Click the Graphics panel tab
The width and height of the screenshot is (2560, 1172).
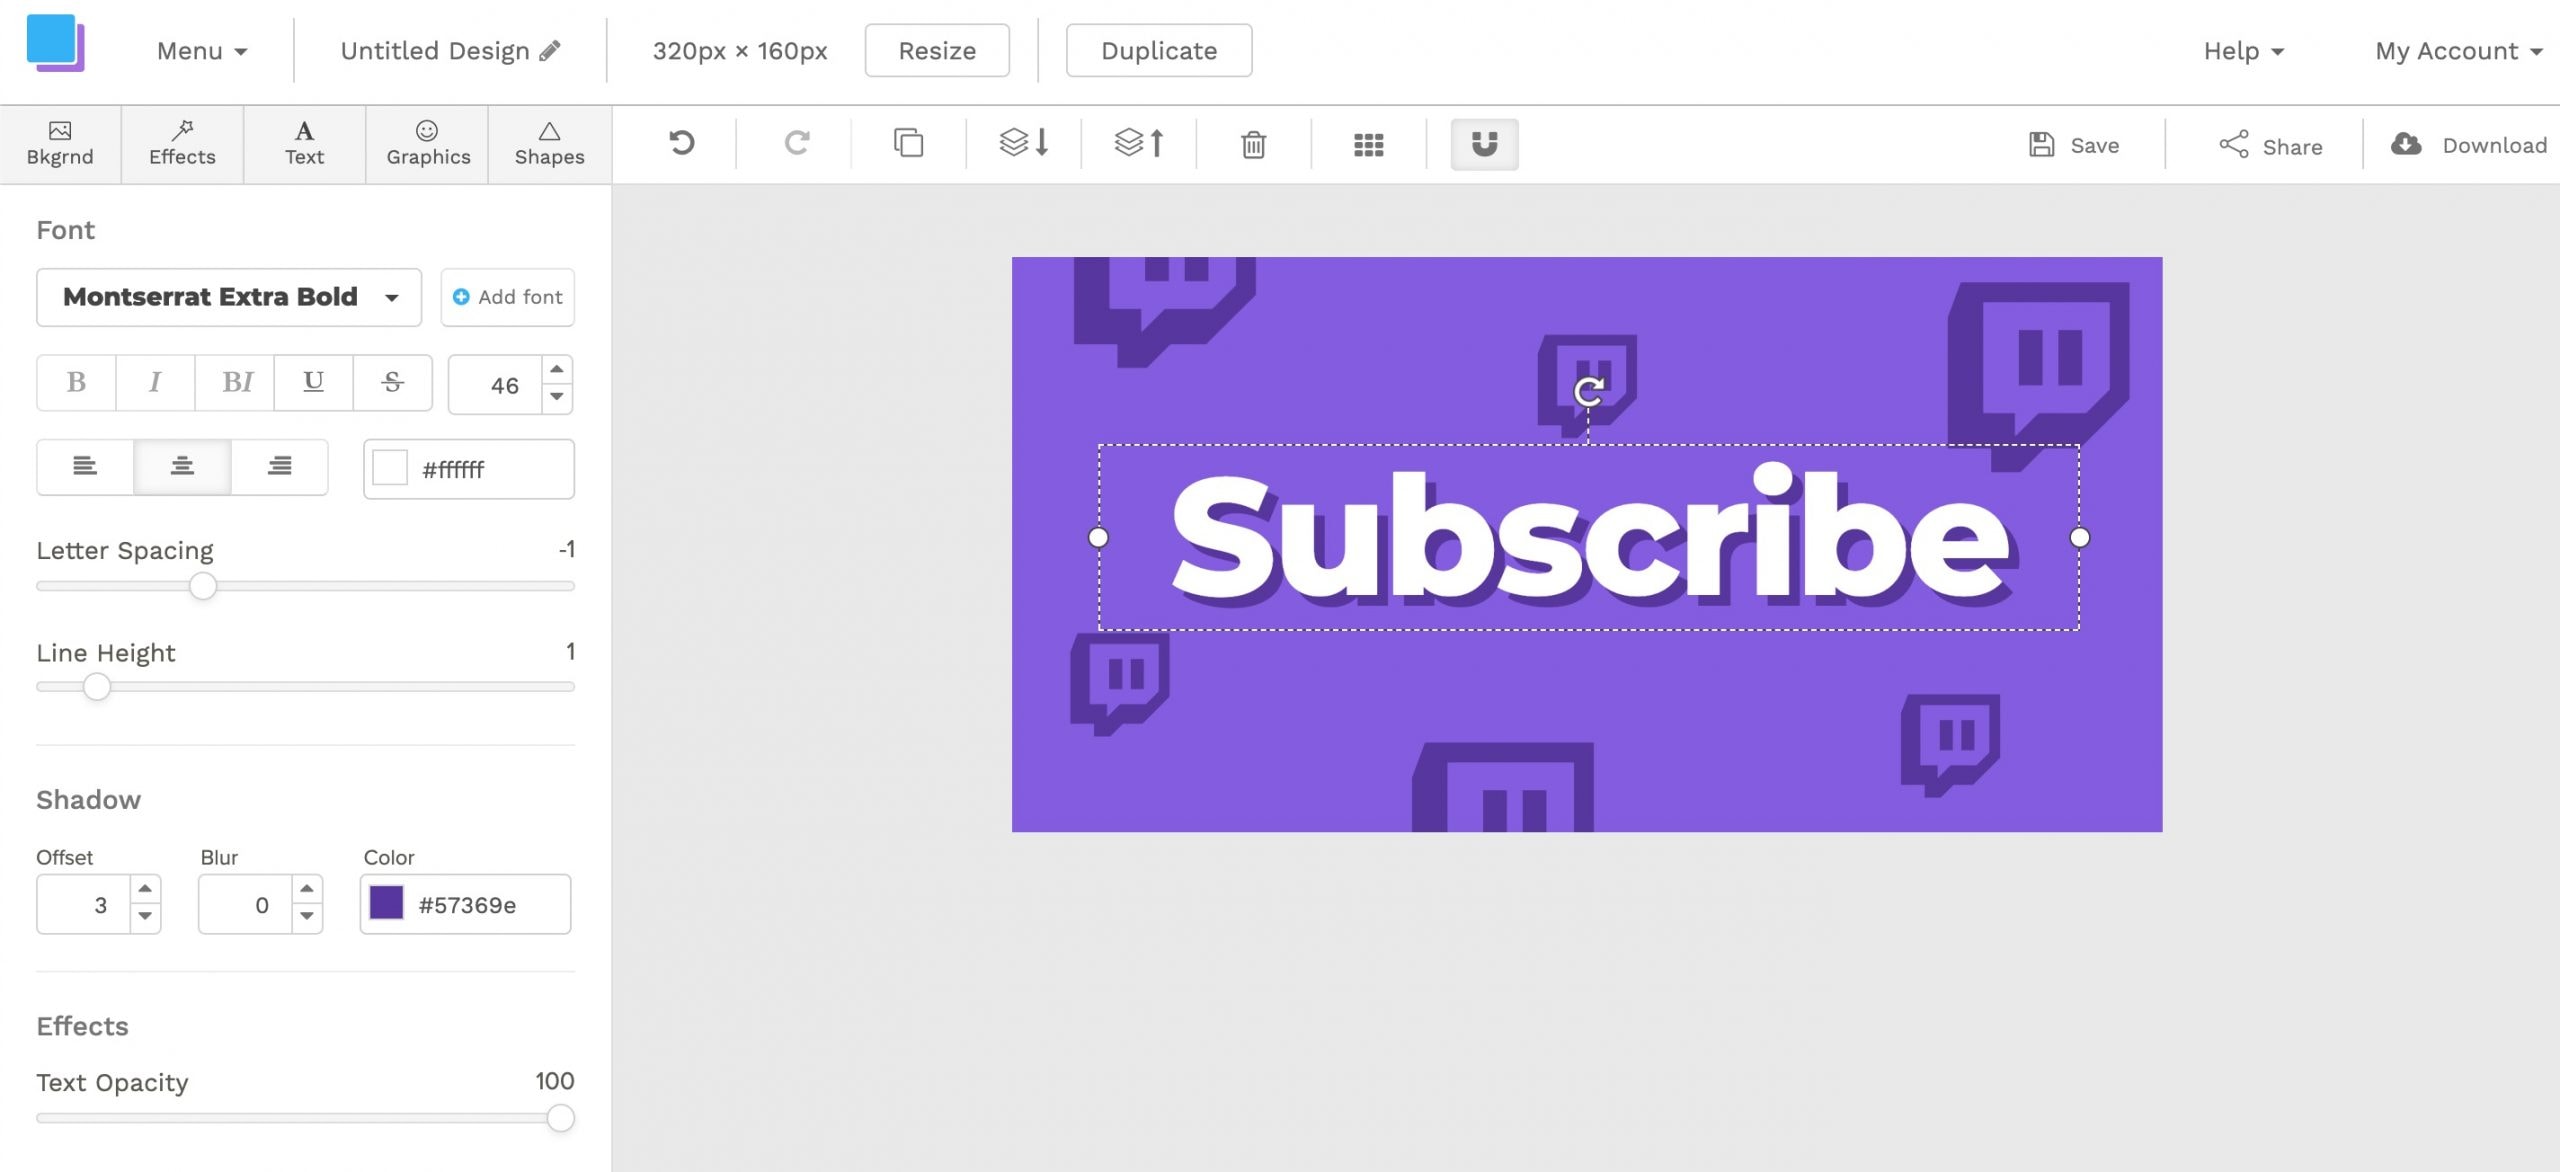(x=428, y=144)
